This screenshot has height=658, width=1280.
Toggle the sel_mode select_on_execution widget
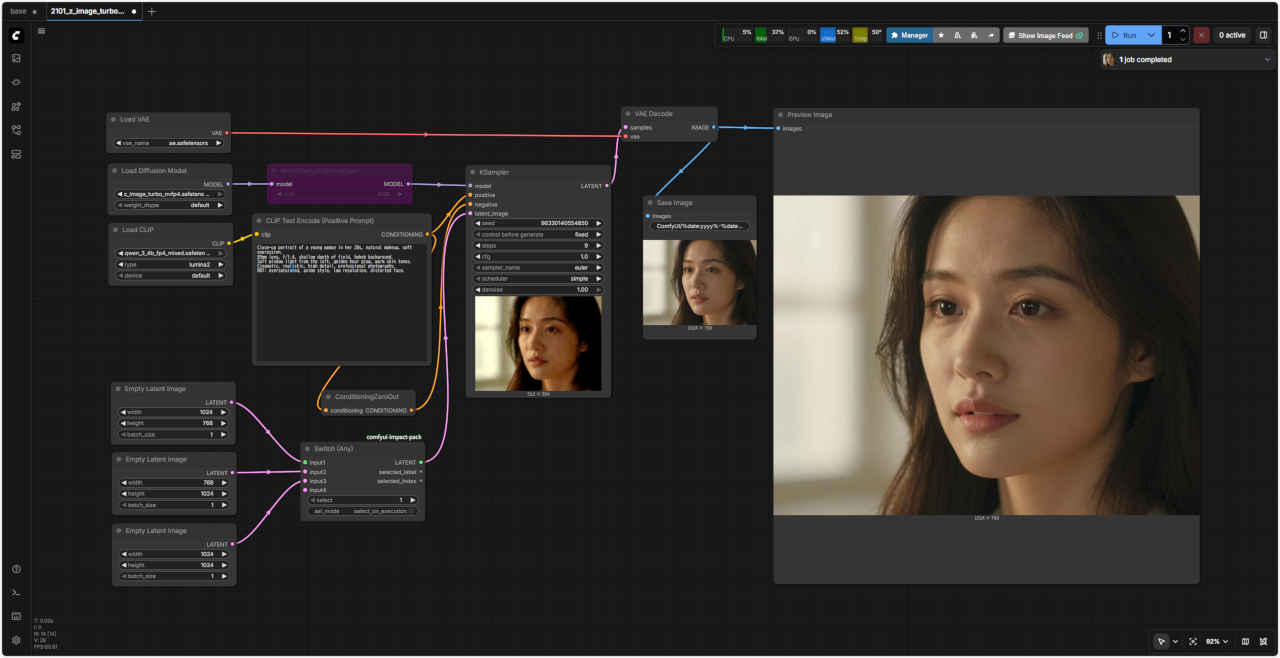[363, 511]
